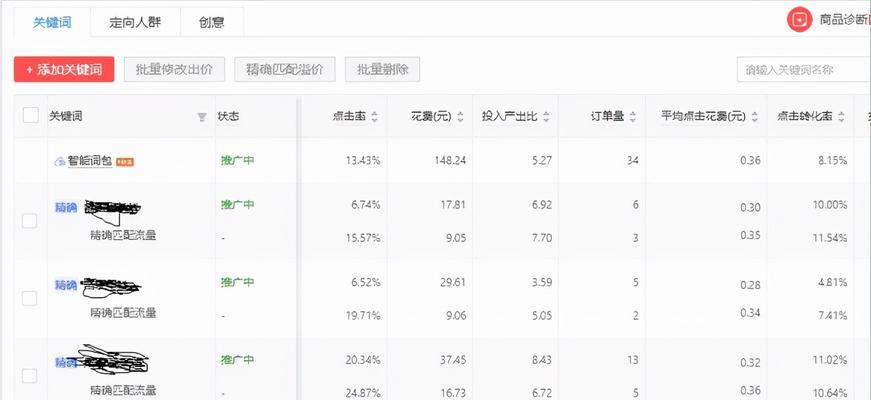871x400 pixels.
Task: Tick the select-all checkbox in table header
Action: point(31,116)
